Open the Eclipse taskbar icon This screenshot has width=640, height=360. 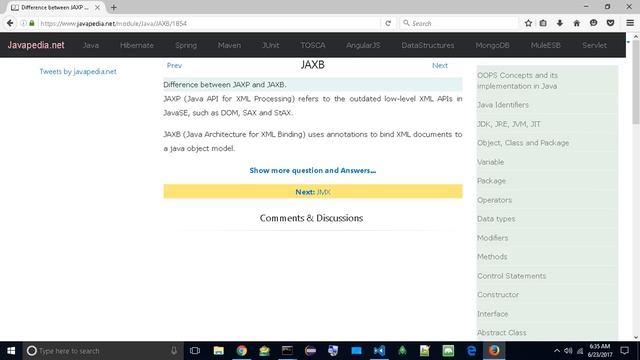pos(310,351)
